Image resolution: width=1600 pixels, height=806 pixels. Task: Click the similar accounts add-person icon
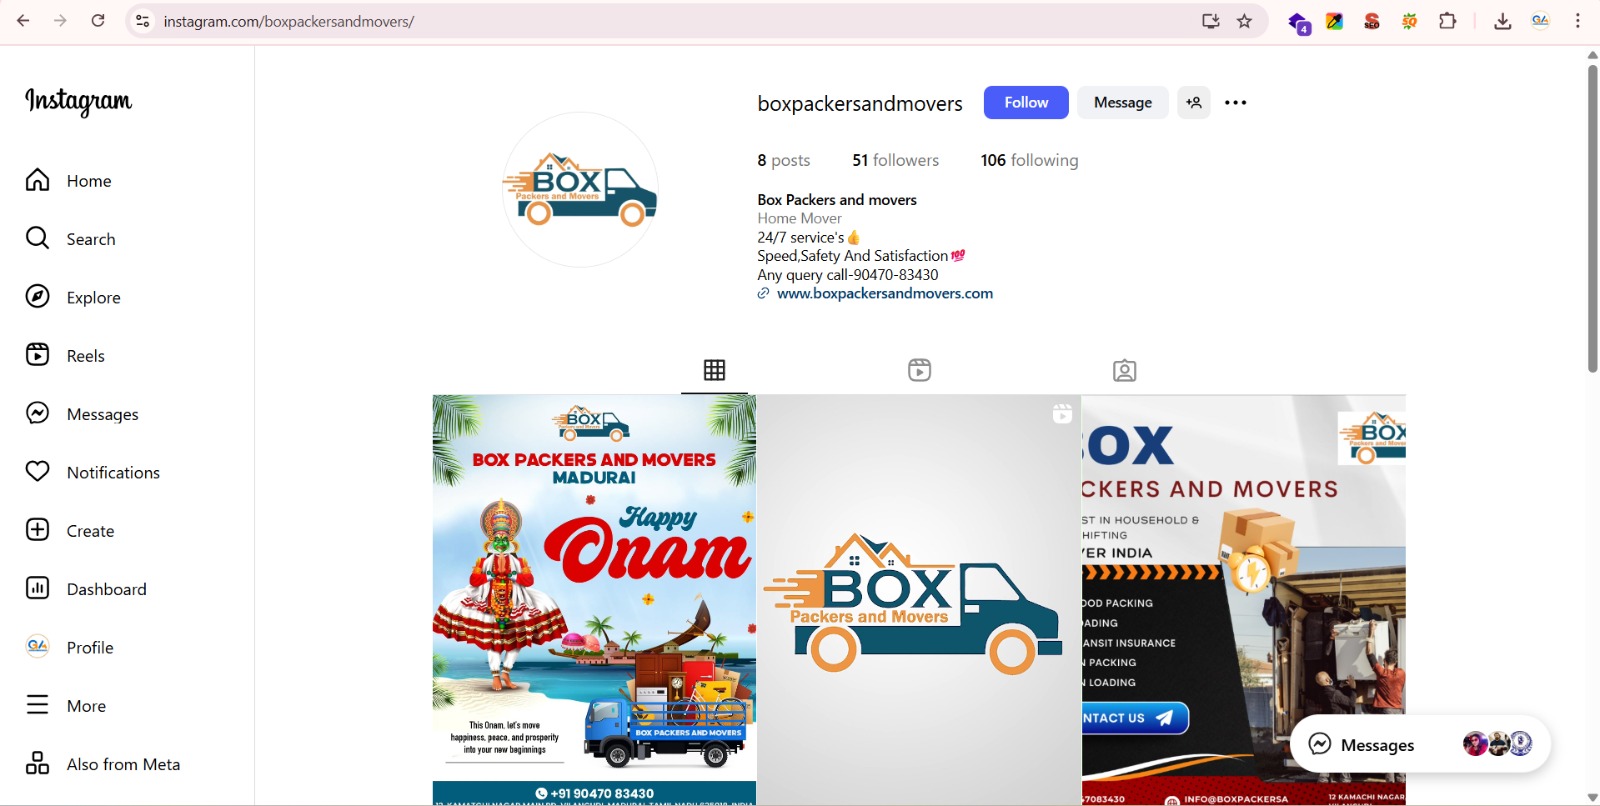1193,103
